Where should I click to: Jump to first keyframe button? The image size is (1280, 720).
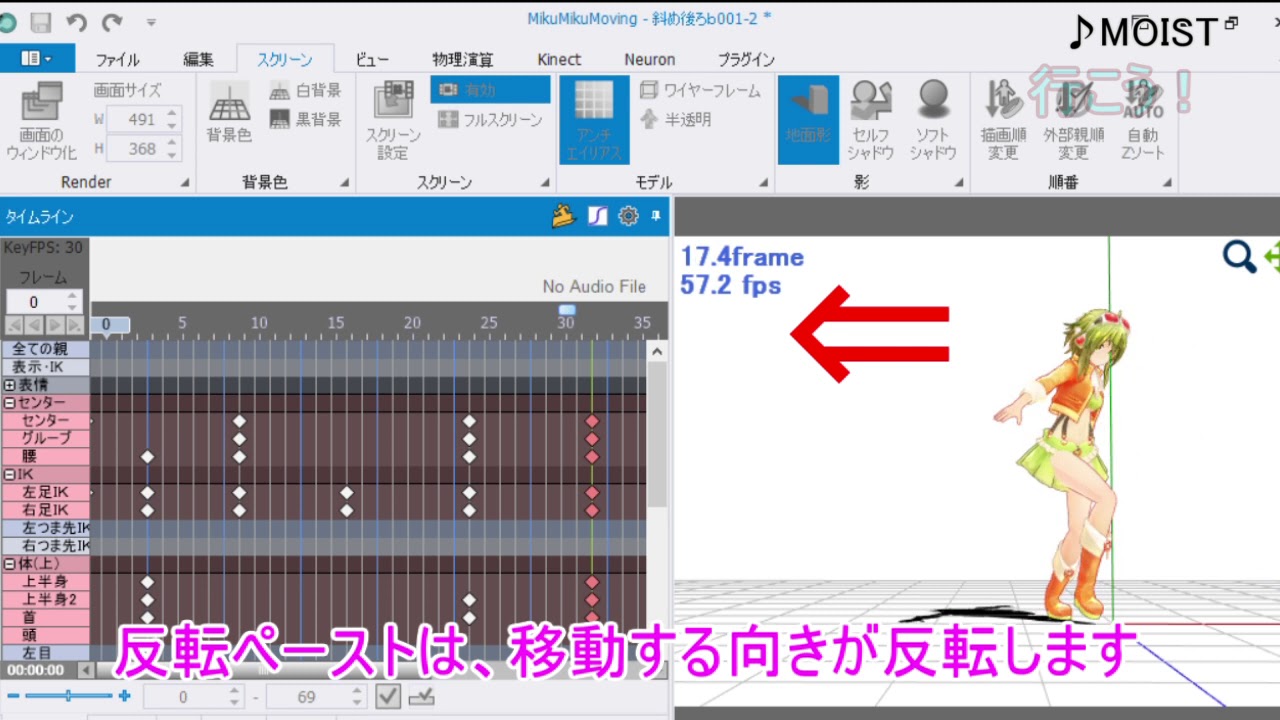(15, 325)
